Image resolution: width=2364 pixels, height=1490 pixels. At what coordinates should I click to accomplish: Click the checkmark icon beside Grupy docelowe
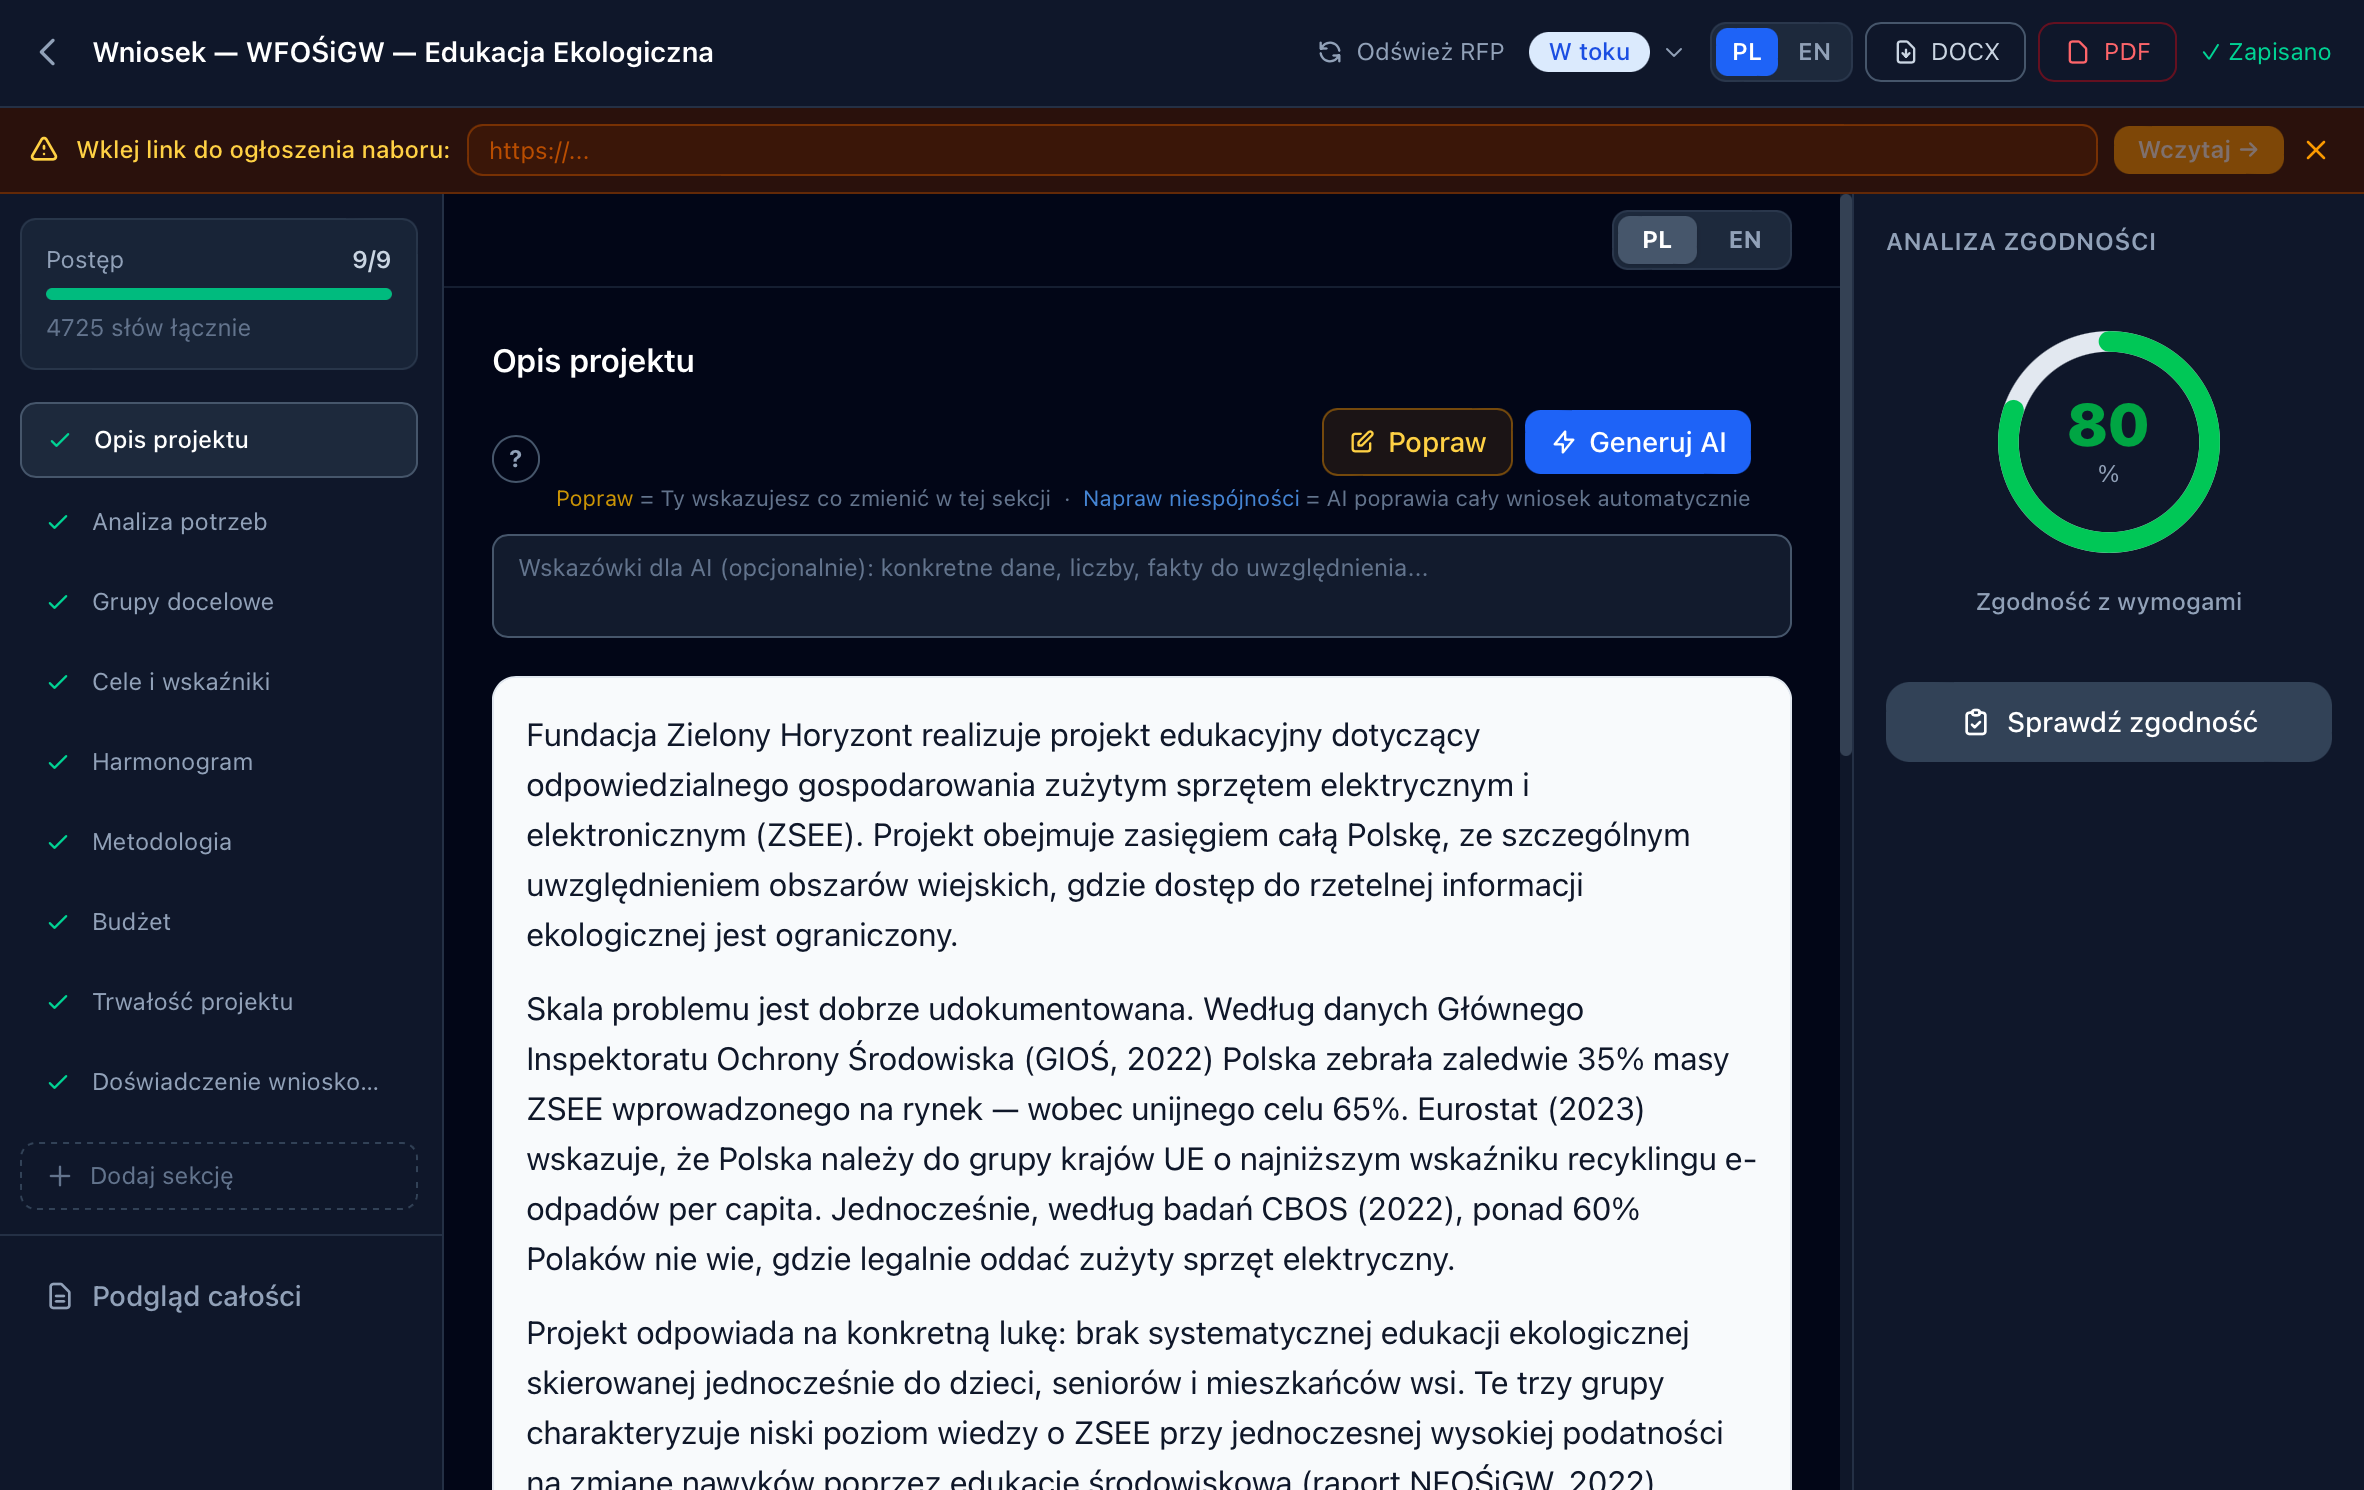tap(58, 602)
